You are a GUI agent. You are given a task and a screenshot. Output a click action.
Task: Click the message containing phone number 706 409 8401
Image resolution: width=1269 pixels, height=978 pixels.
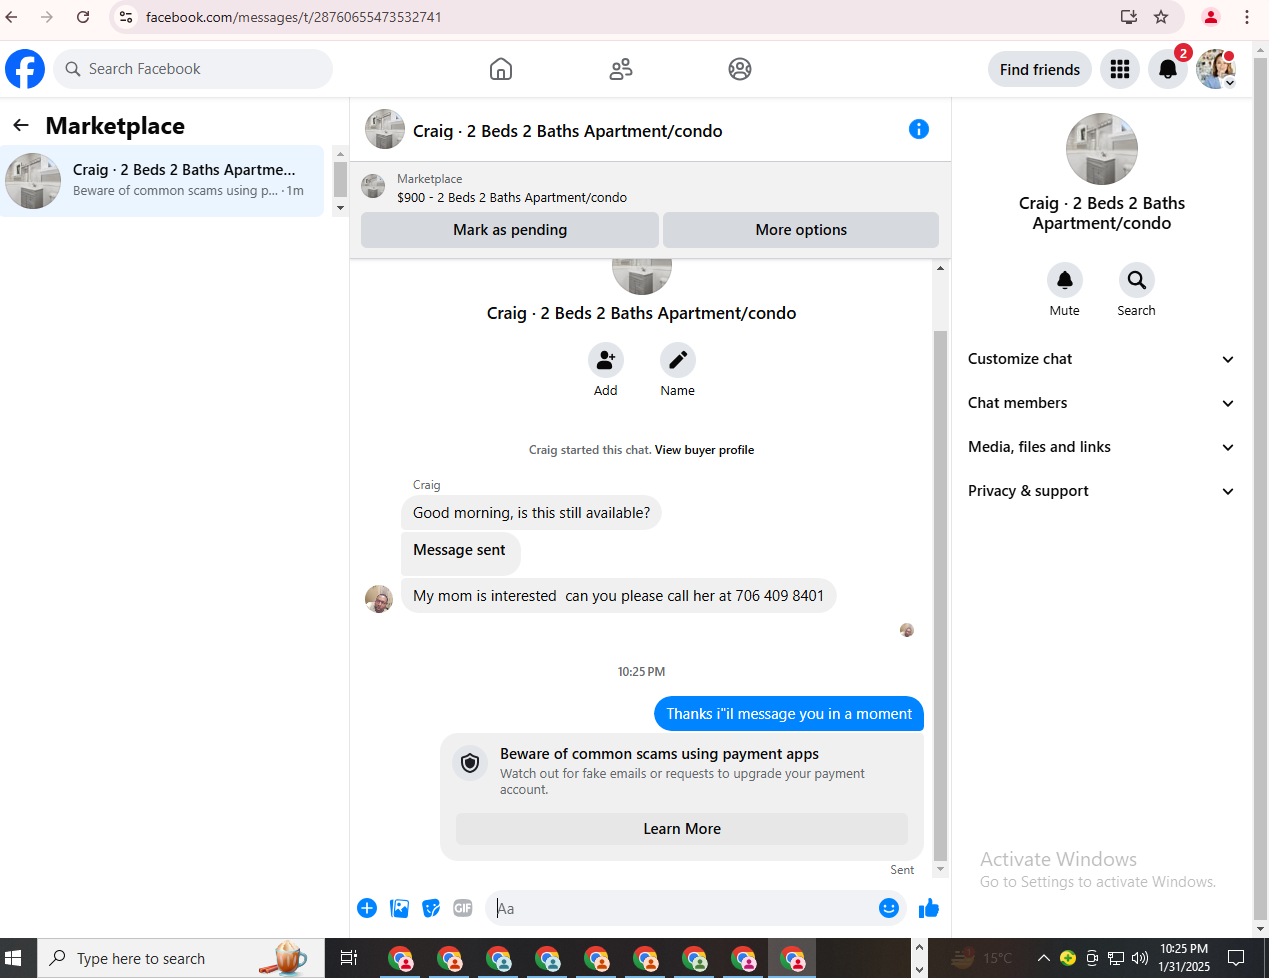click(x=618, y=596)
